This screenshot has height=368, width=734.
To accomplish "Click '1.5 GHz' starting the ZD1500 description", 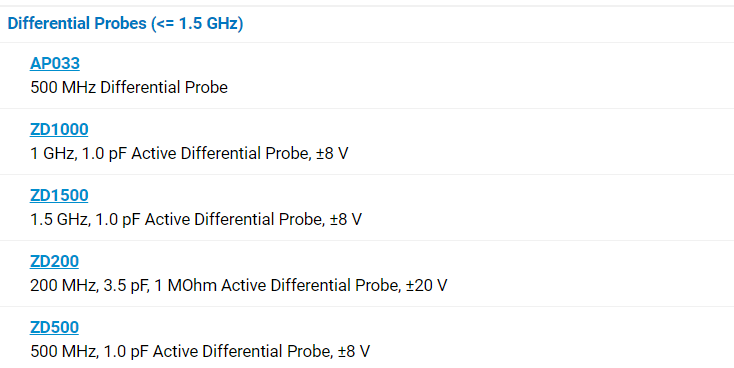I will click(59, 220).
